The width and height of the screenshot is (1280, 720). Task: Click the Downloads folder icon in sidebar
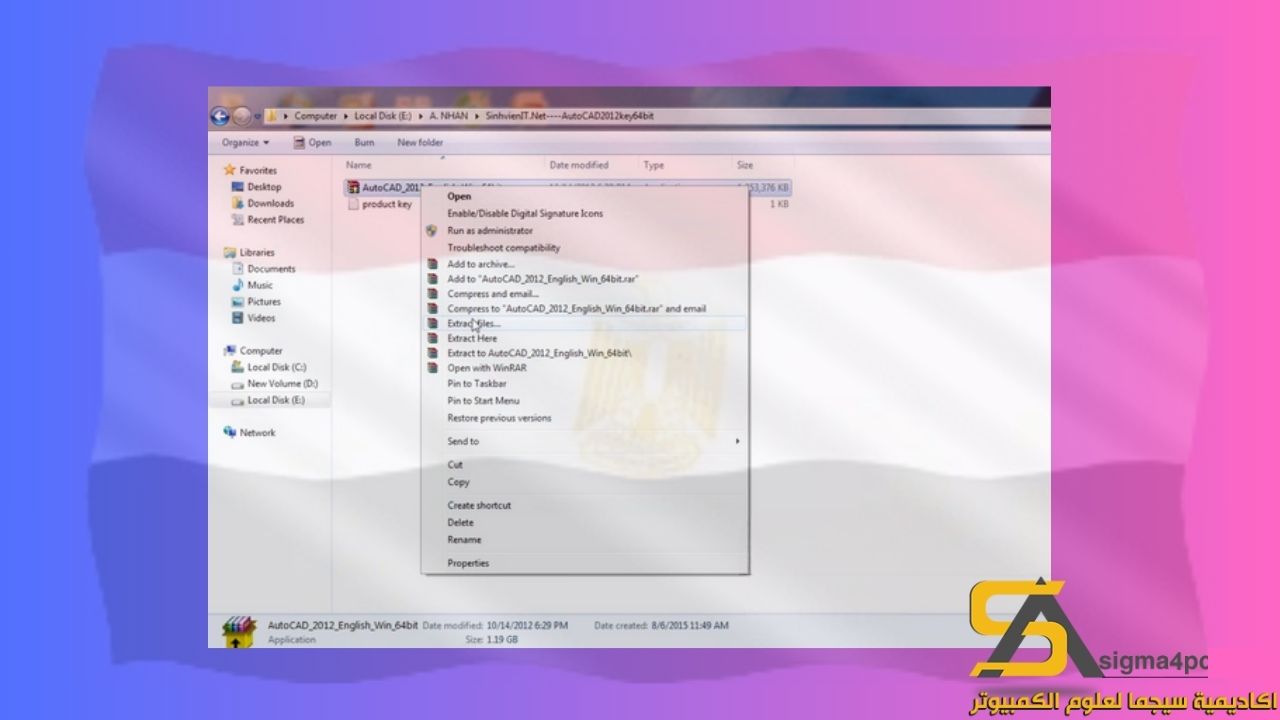(x=238, y=203)
